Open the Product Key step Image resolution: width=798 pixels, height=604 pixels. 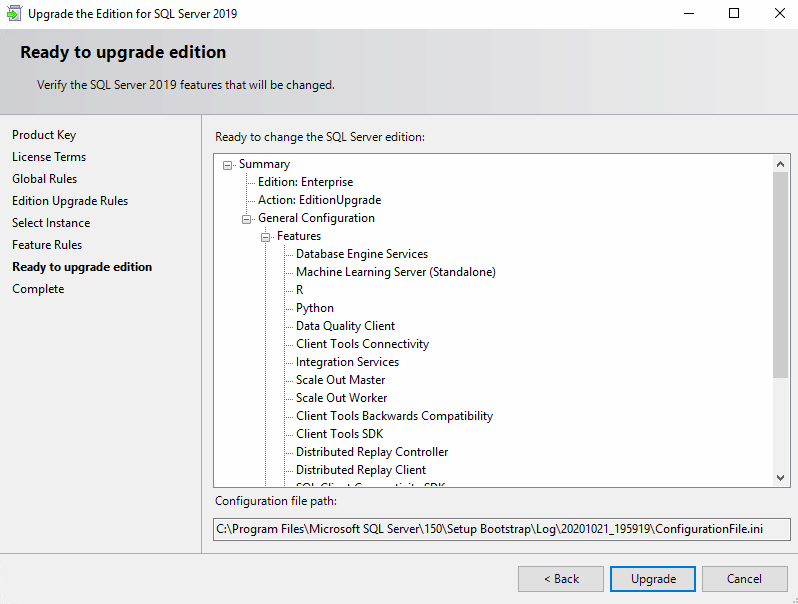click(x=44, y=135)
